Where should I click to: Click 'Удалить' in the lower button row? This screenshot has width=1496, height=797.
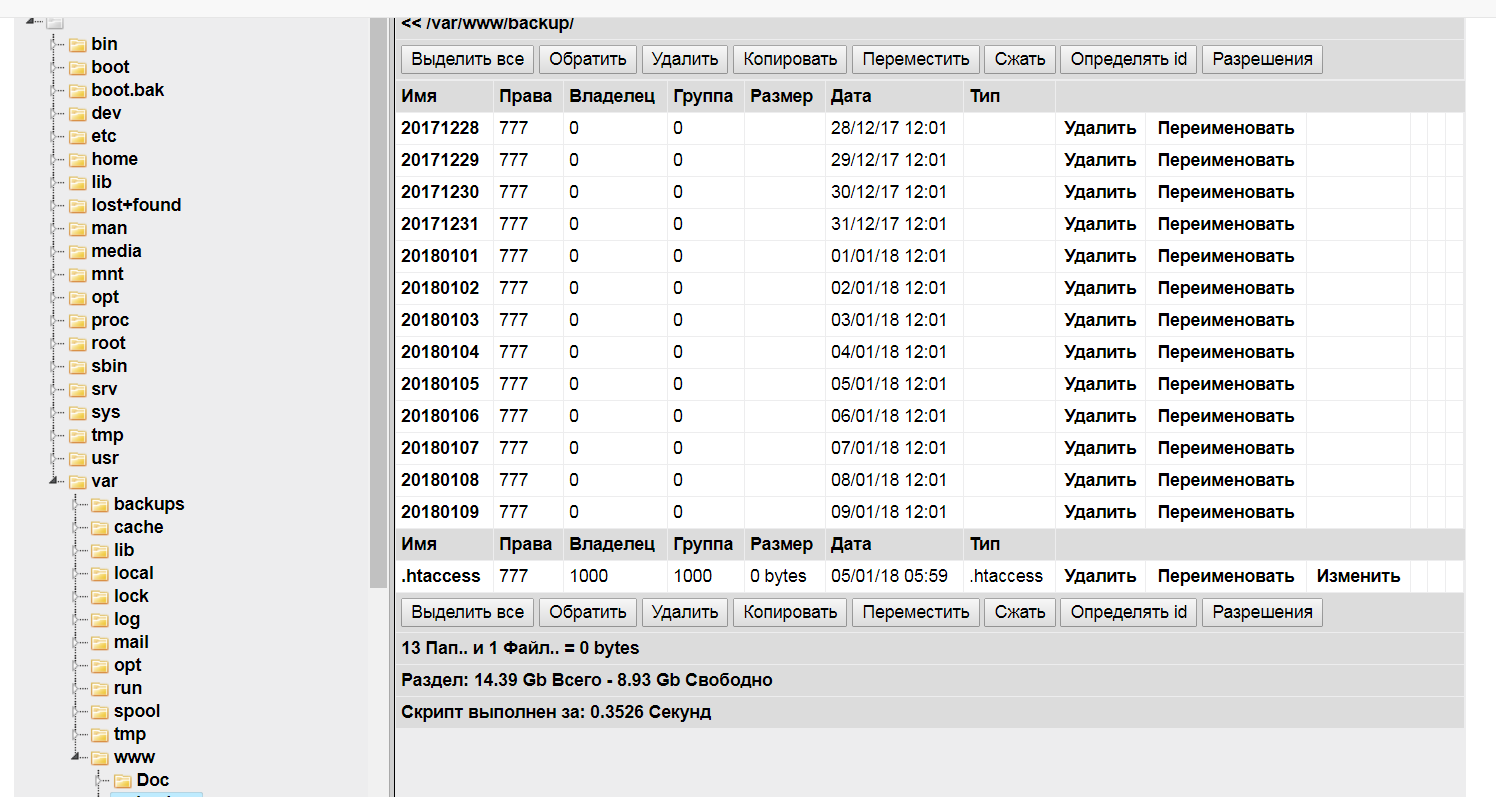(x=685, y=612)
